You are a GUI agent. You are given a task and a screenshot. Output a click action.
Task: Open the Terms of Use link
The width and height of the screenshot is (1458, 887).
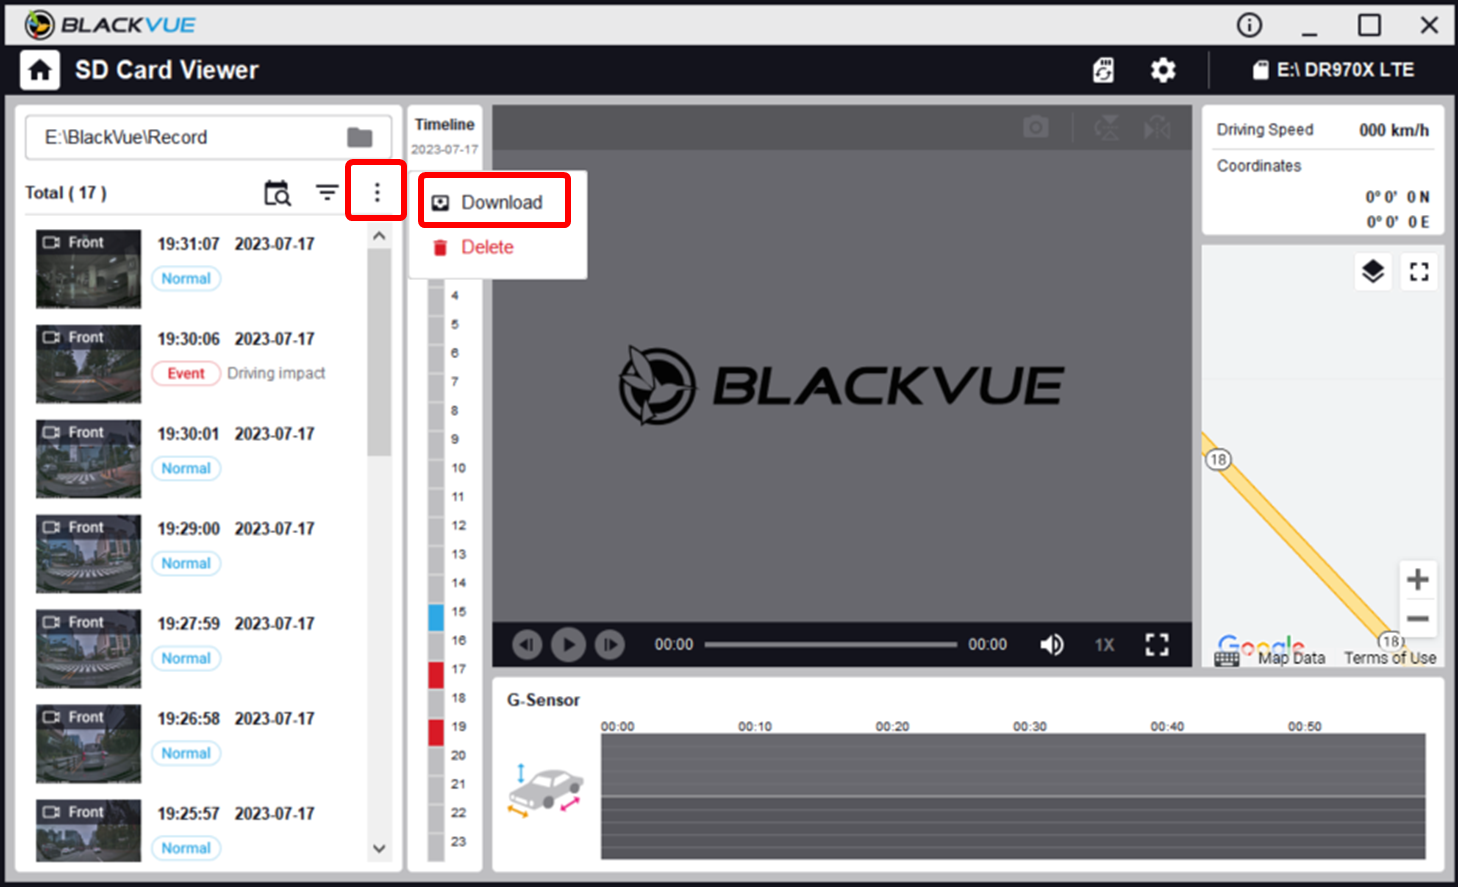(1390, 658)
